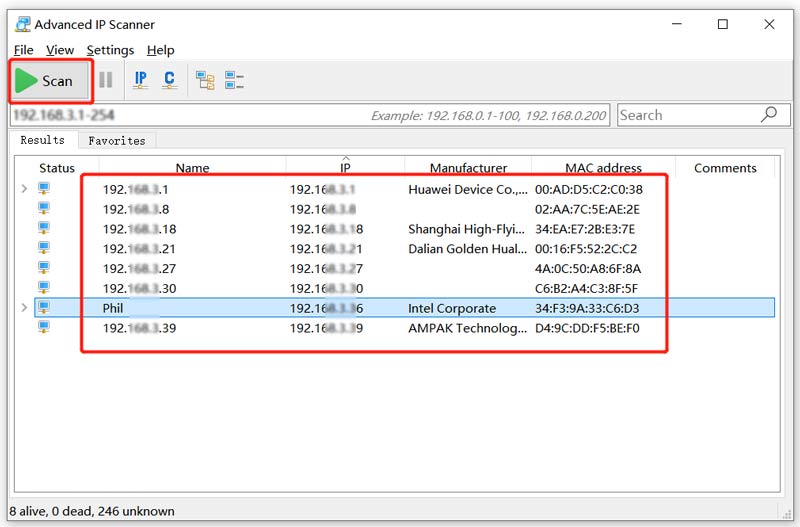Open the Settings menu

pos(110,50)
